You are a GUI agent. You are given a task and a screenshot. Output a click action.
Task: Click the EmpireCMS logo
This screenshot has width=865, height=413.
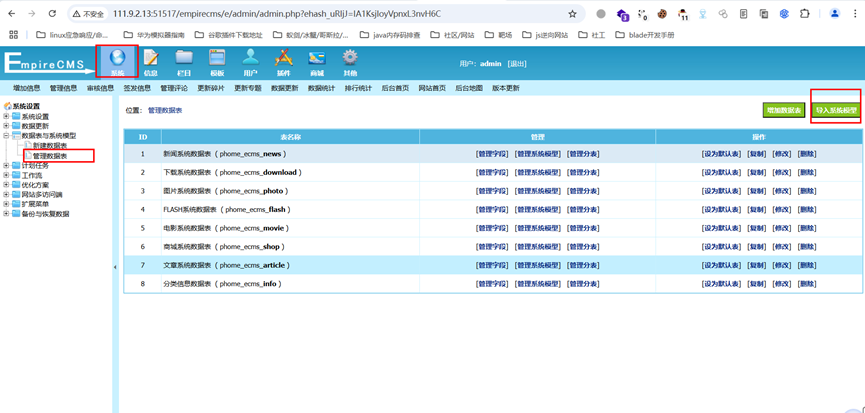click(49, 62)
